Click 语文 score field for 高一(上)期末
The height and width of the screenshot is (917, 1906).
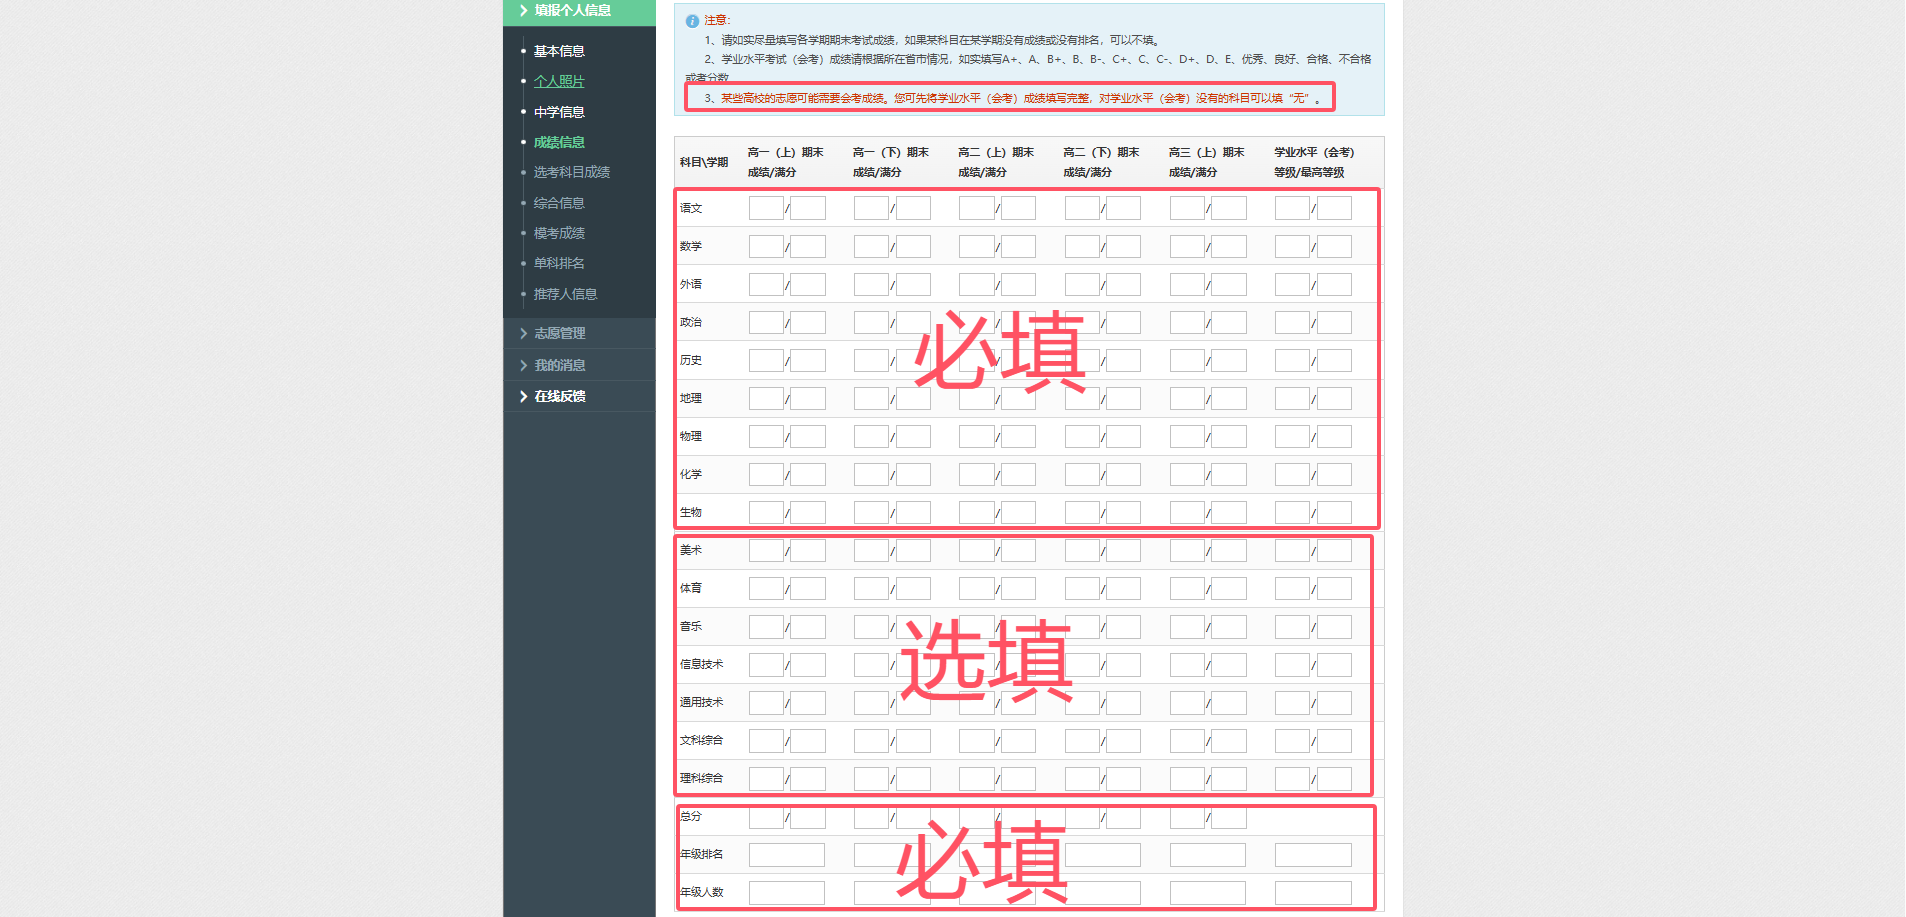(766, 208)
